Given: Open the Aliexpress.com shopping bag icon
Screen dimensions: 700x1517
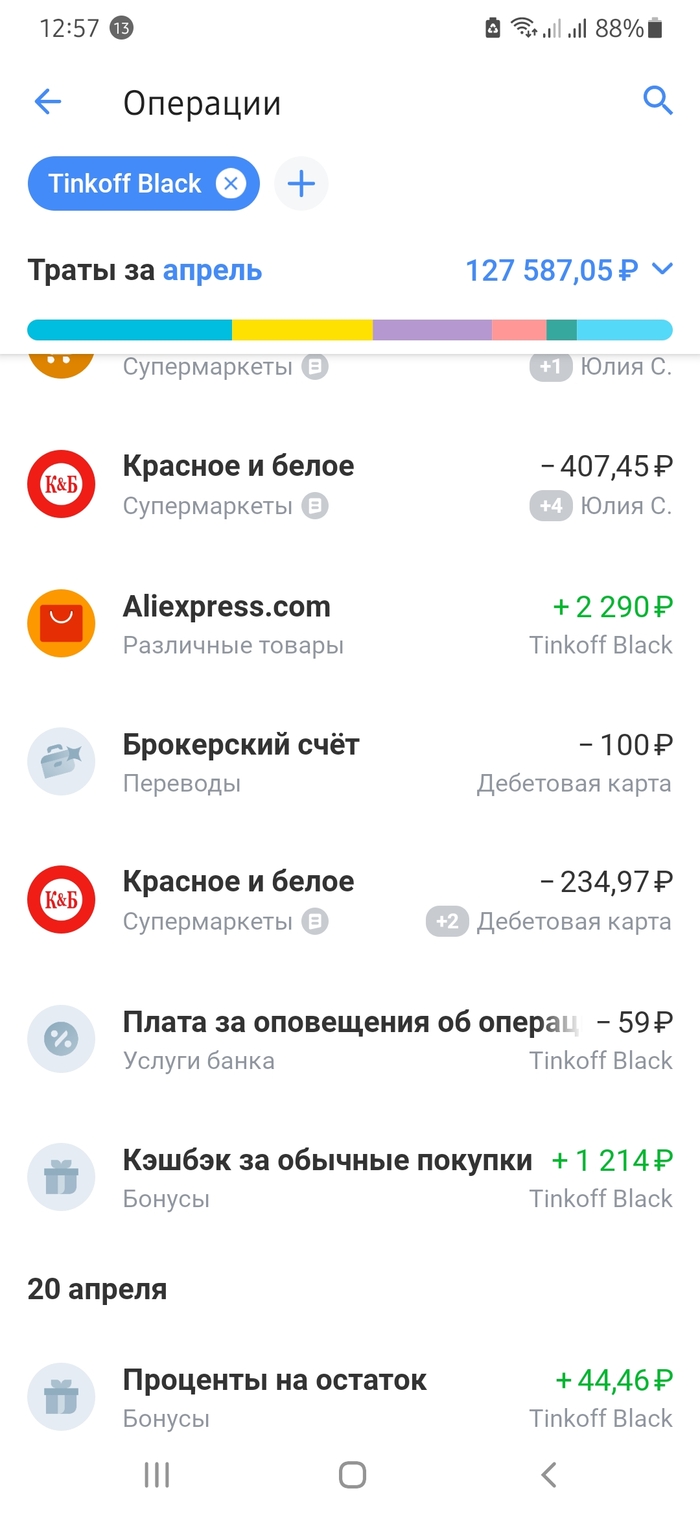Looking at the screenshot, I should coord(61,624).
